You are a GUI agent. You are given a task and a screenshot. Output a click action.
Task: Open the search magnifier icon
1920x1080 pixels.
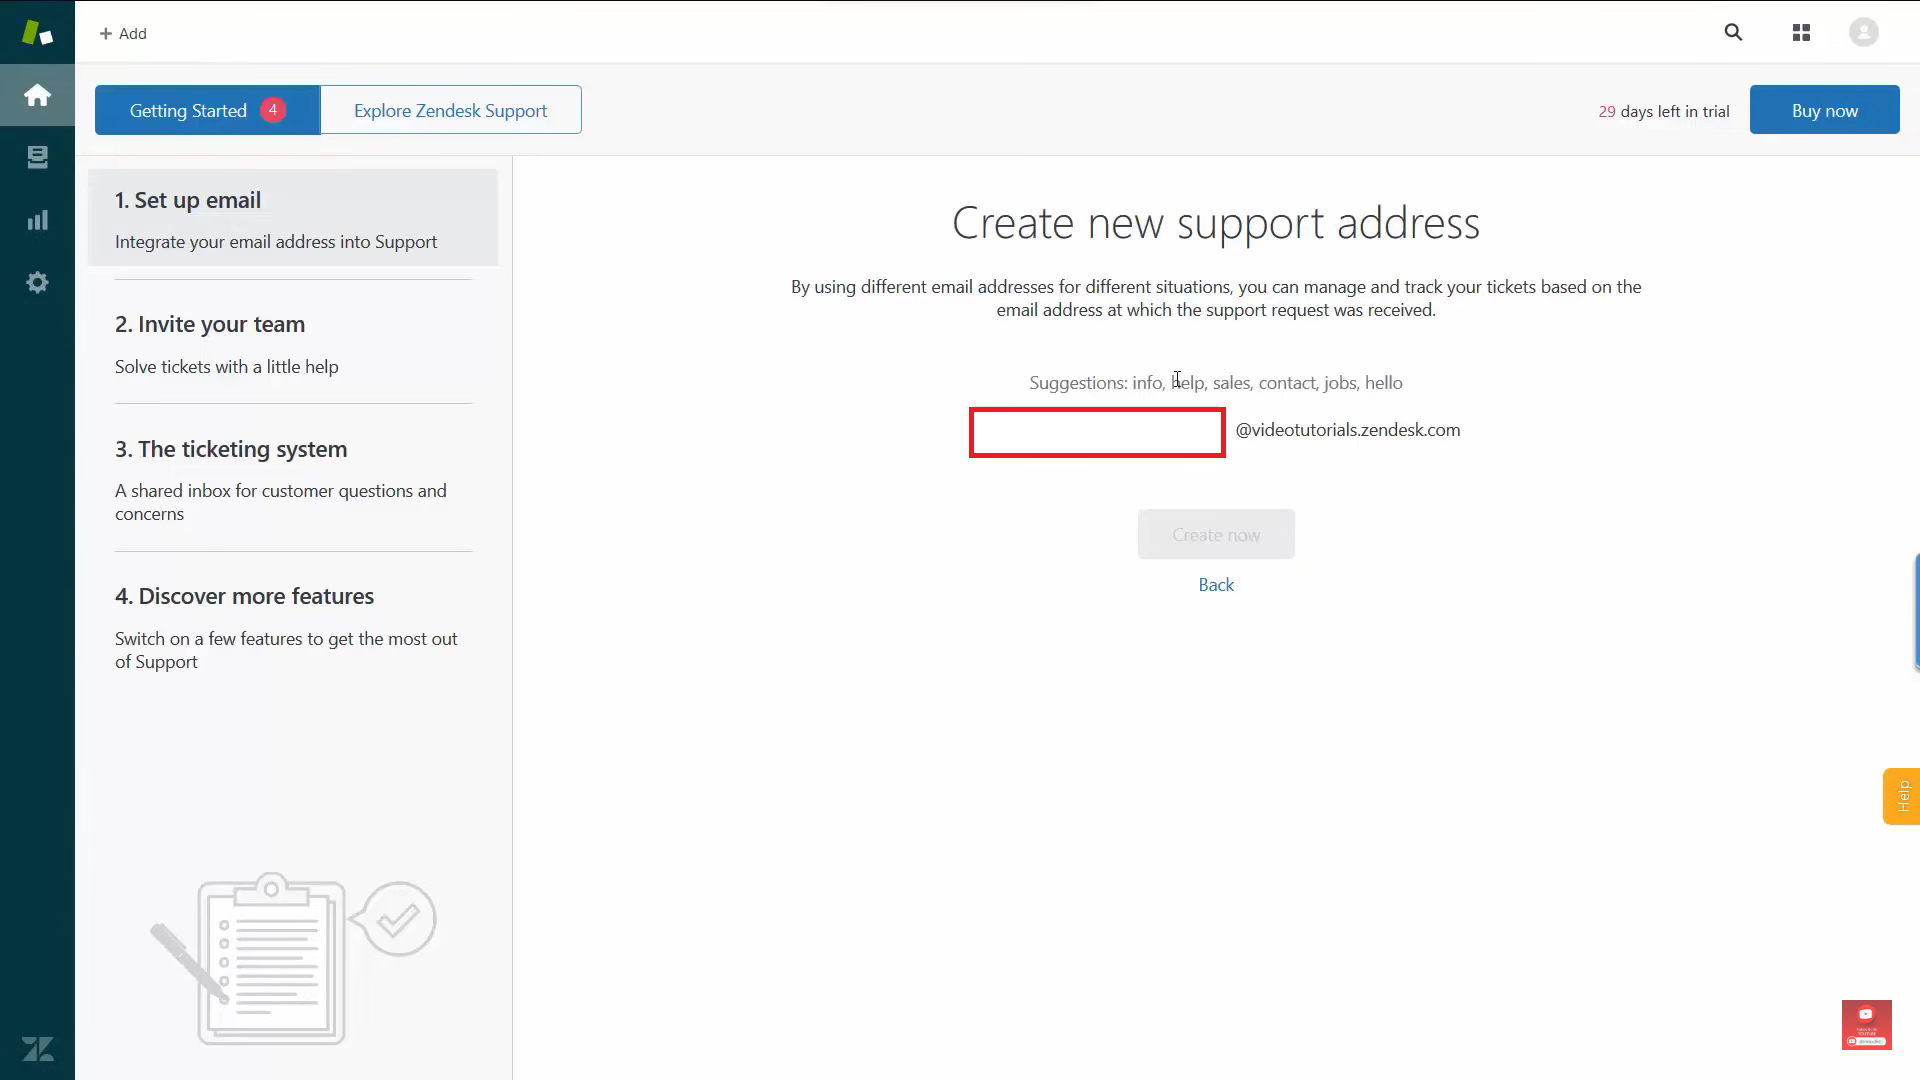[x=1733, y=32]
